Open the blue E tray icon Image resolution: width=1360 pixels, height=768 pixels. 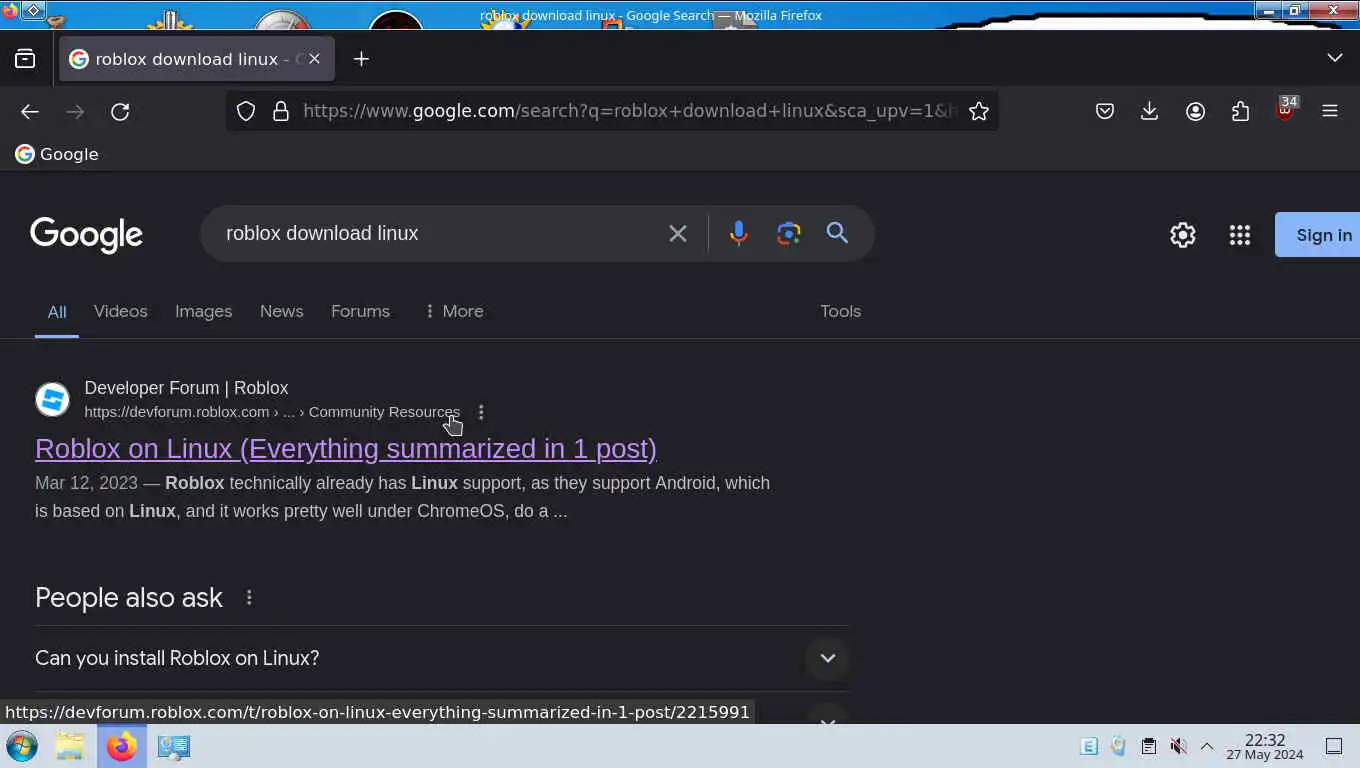[x=1089, y=746]
